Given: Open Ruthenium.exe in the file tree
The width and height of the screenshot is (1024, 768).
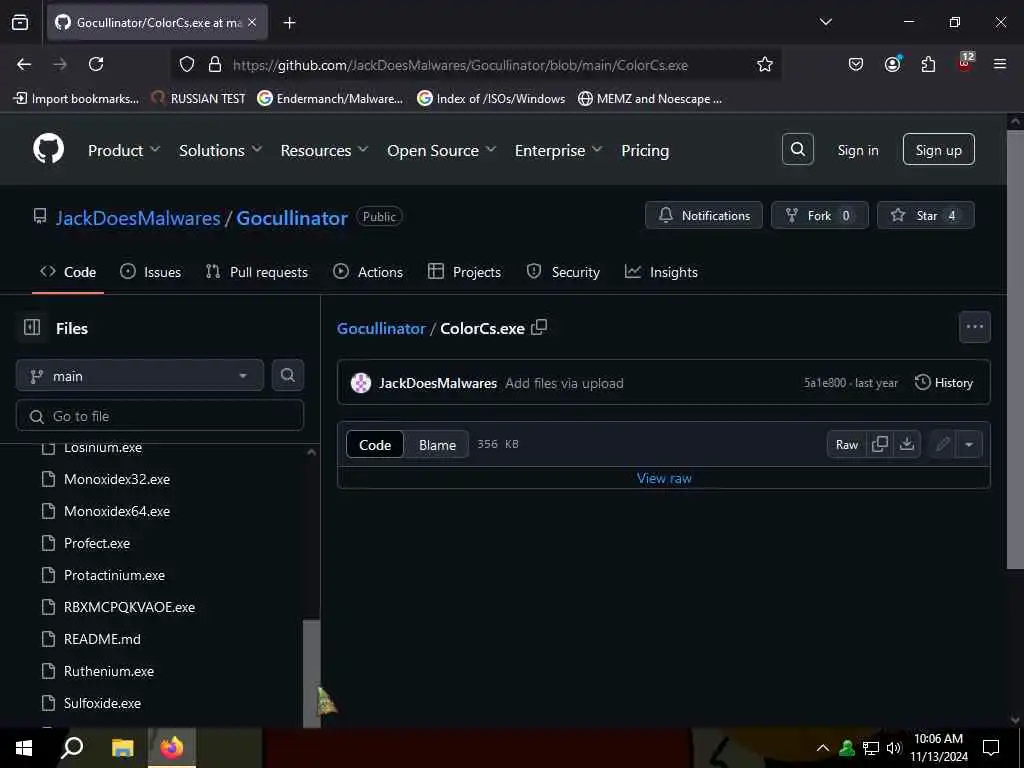Looking at the screenshot, I should tap(108, 671).
